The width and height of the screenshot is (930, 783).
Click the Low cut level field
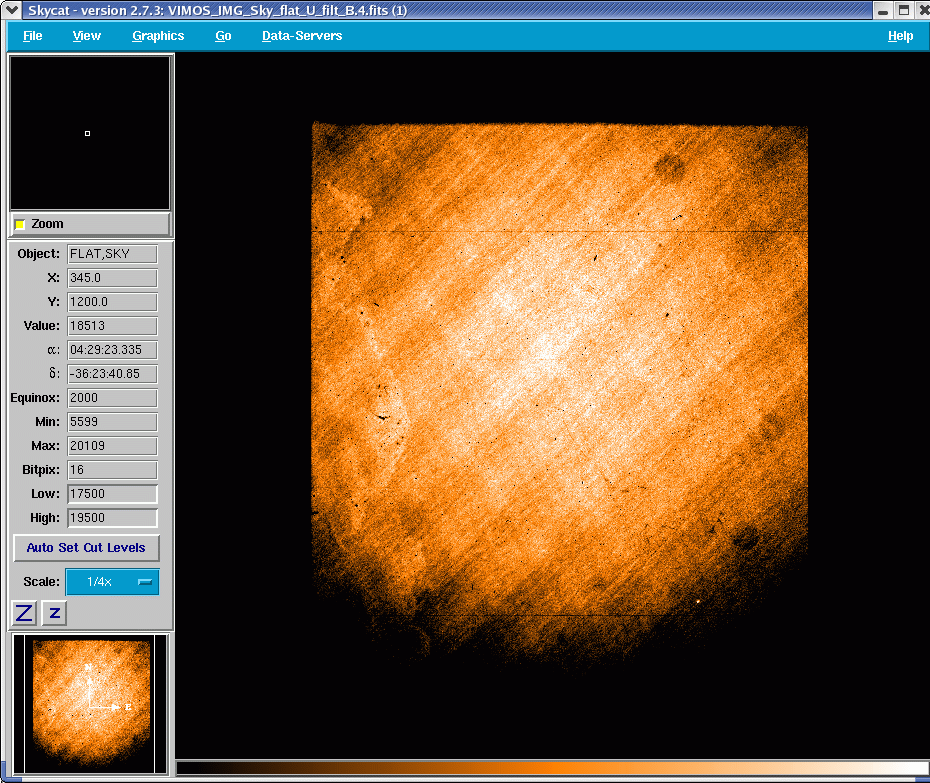tap(112, 494)
